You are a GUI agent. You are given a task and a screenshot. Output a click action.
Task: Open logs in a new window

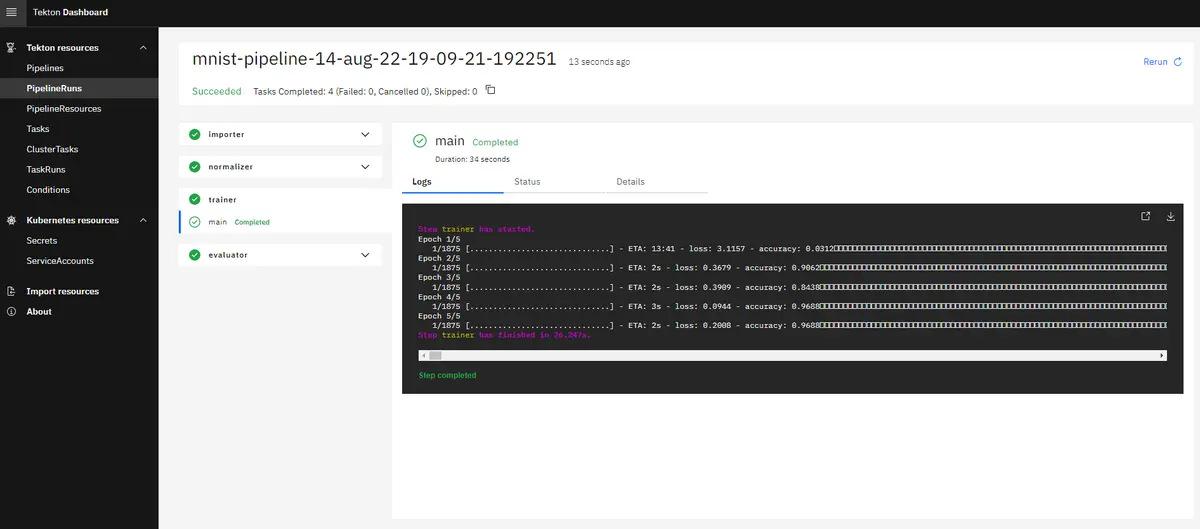pos(1146,216)
